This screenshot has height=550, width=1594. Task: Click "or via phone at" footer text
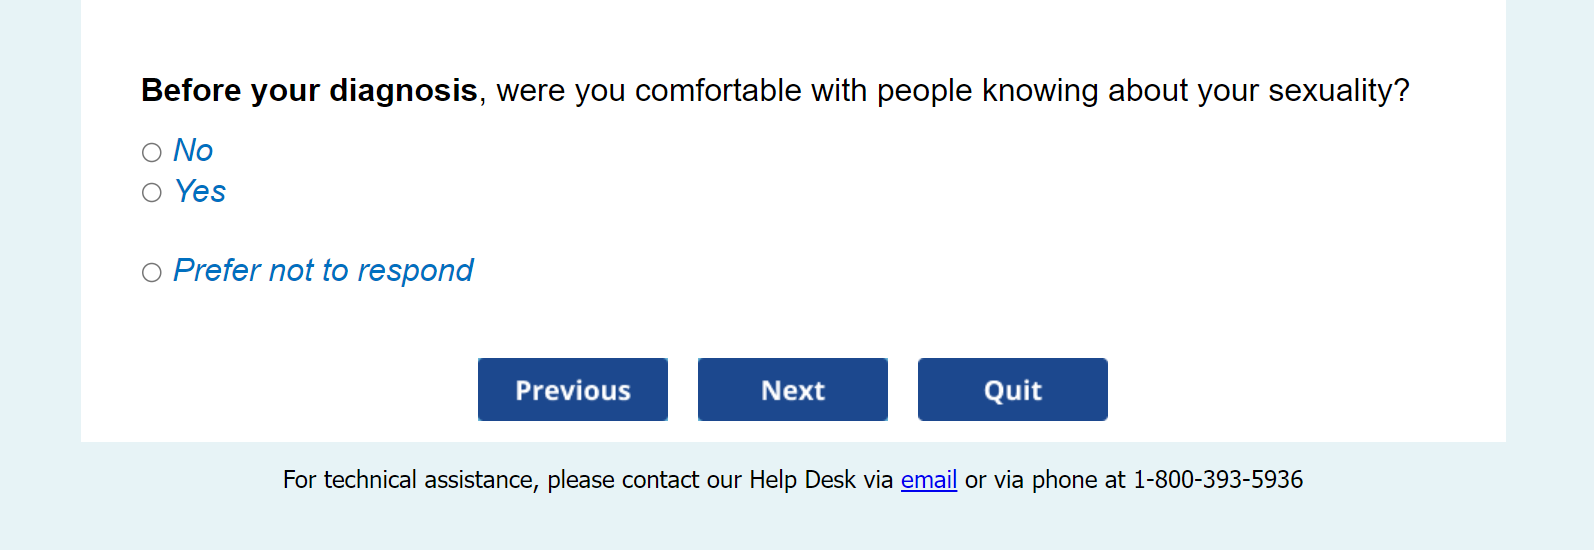tap(1045, 480)
